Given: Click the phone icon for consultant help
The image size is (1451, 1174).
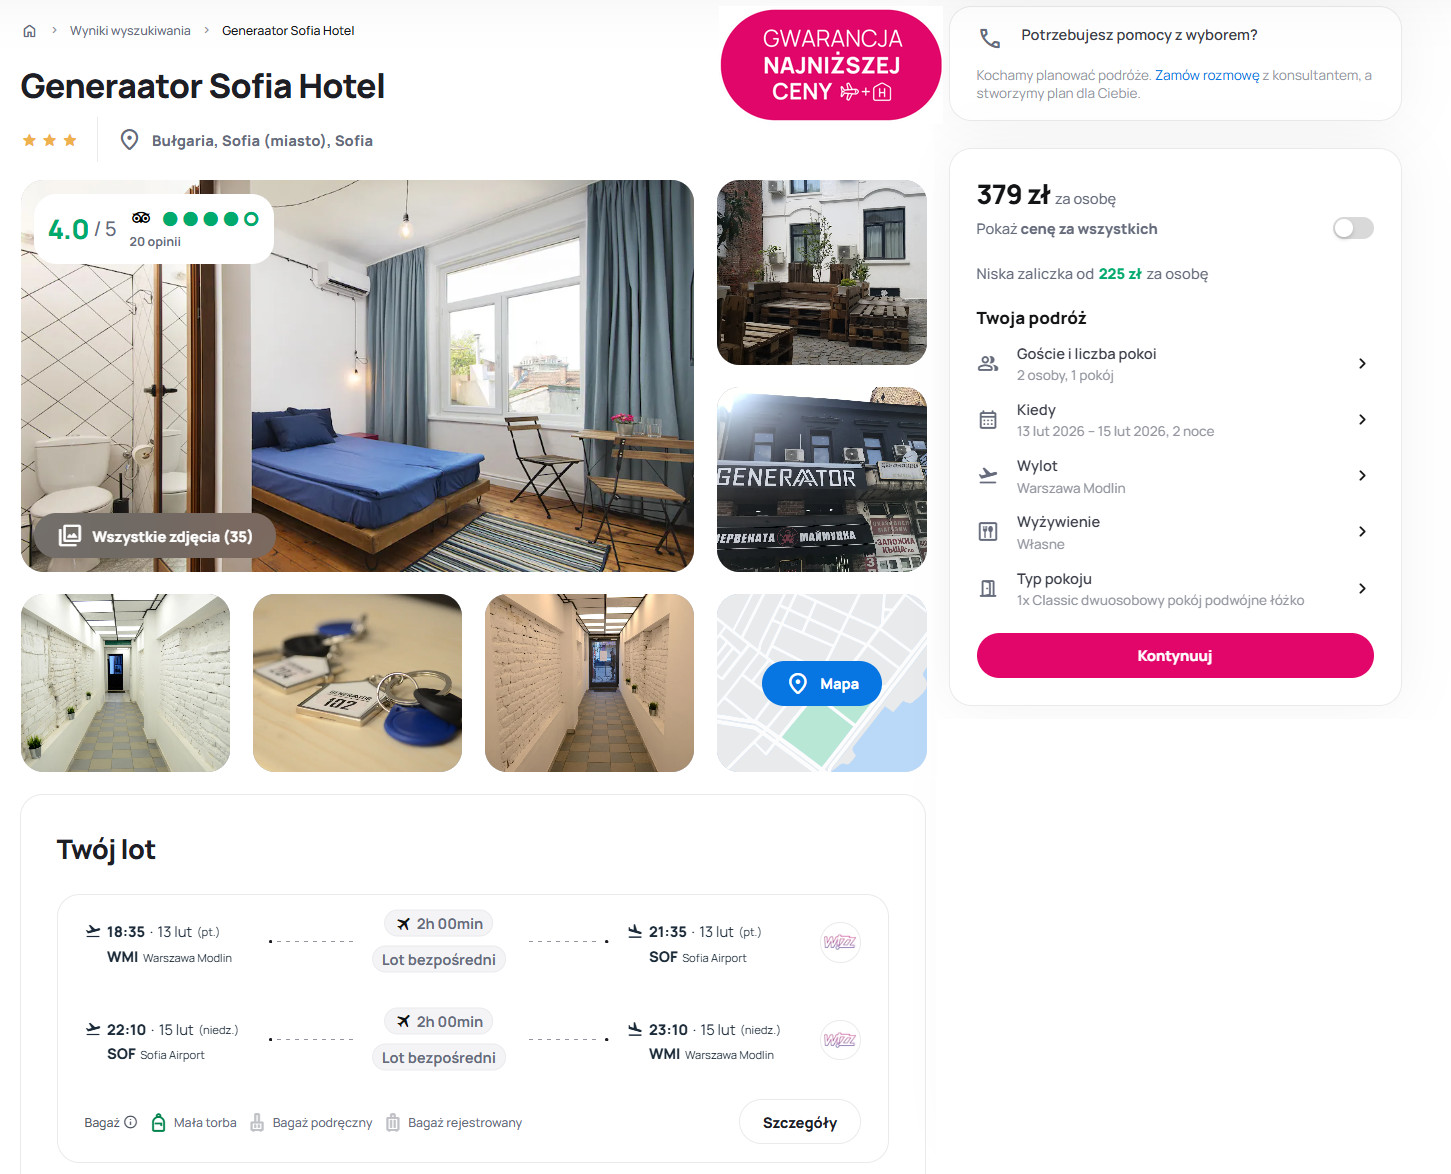Looking at the screenshot, I should (989, 38).
